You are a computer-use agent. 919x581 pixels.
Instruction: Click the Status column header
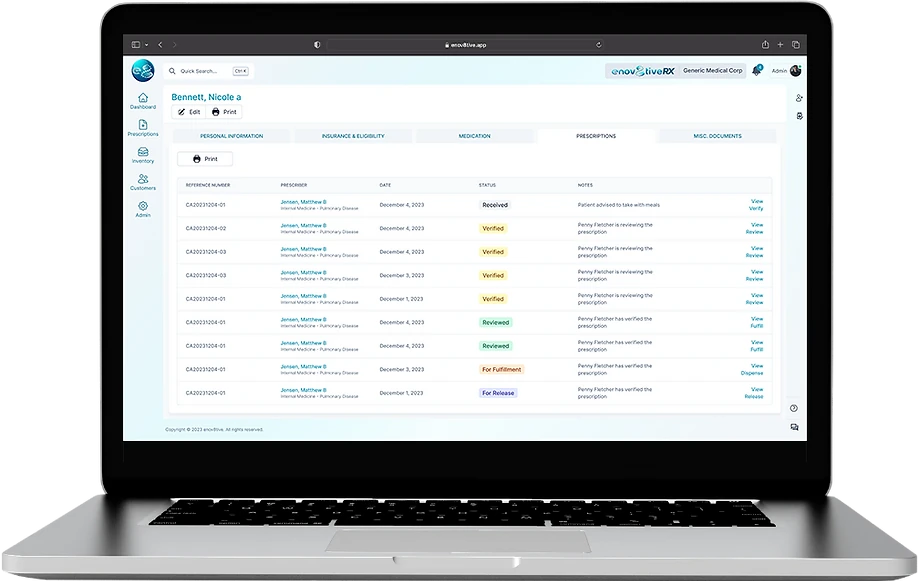(487, 185)
